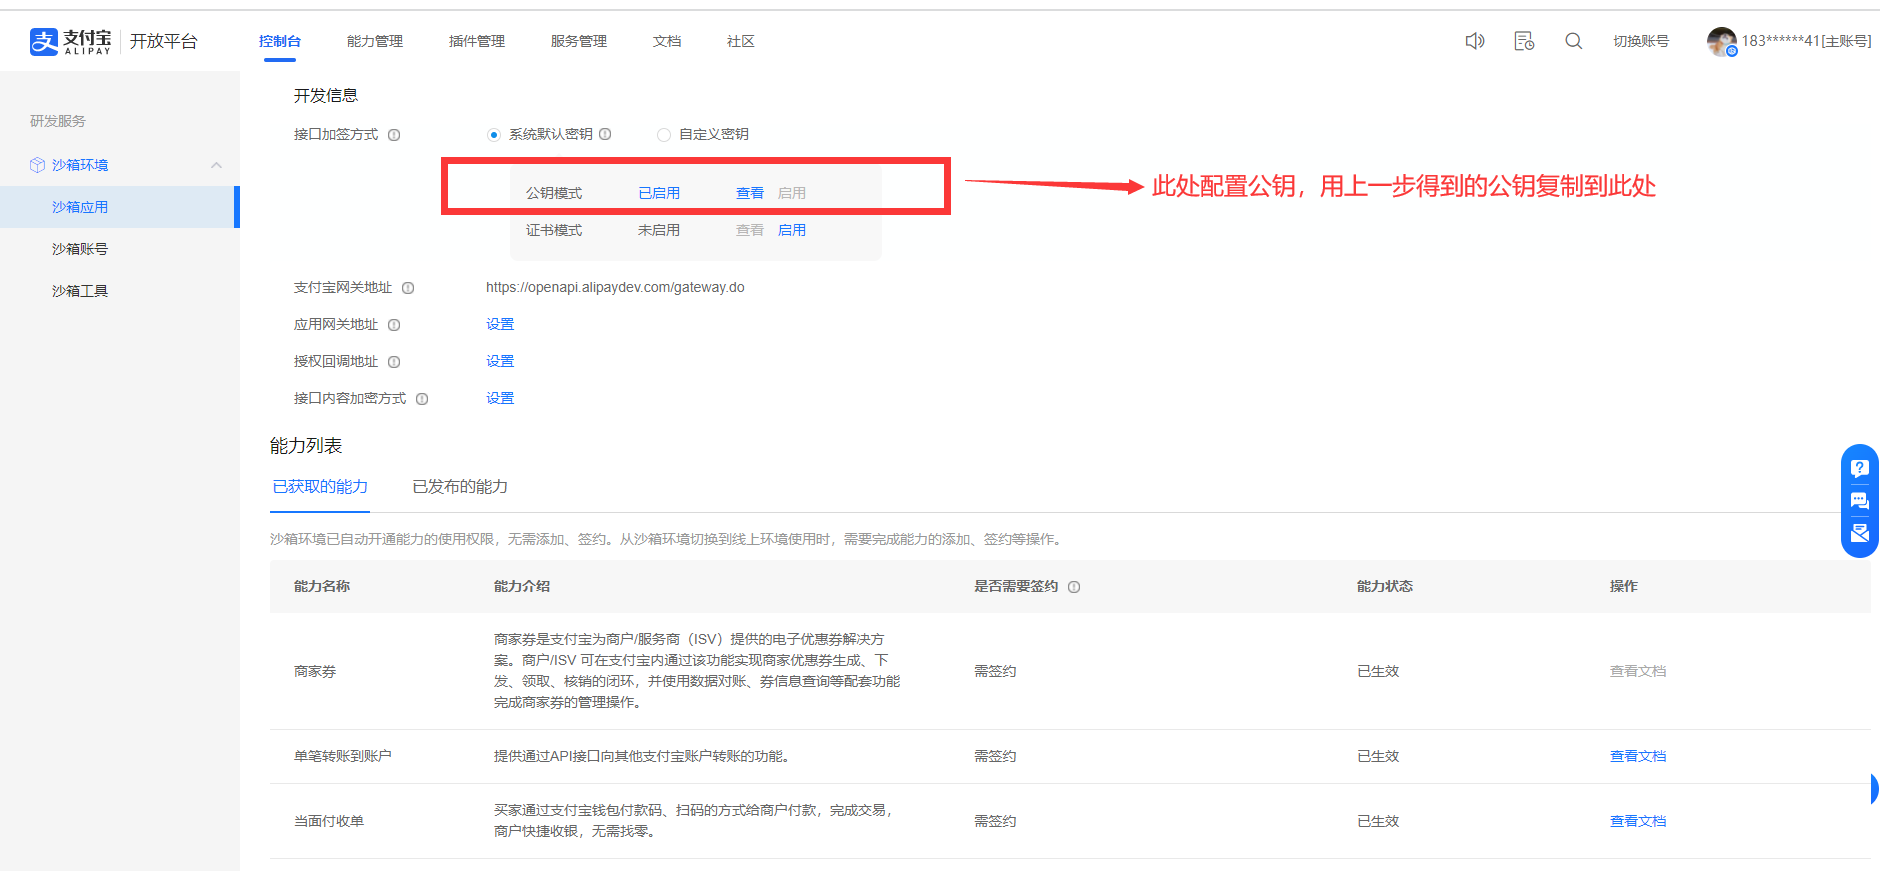Select 沙箱应用 in the sidebar
The width and height of the screenshot is (1880, 871).
120,207
